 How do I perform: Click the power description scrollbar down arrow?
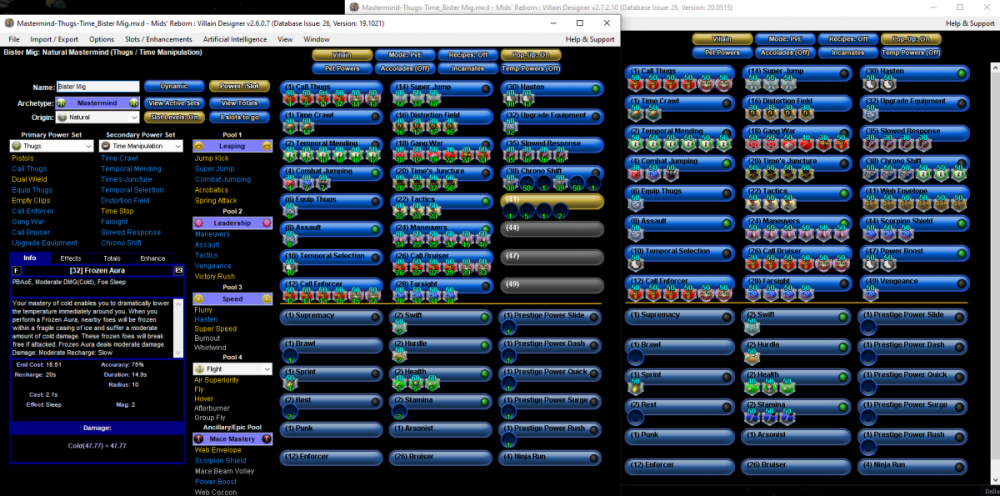[x=180, y=354]
